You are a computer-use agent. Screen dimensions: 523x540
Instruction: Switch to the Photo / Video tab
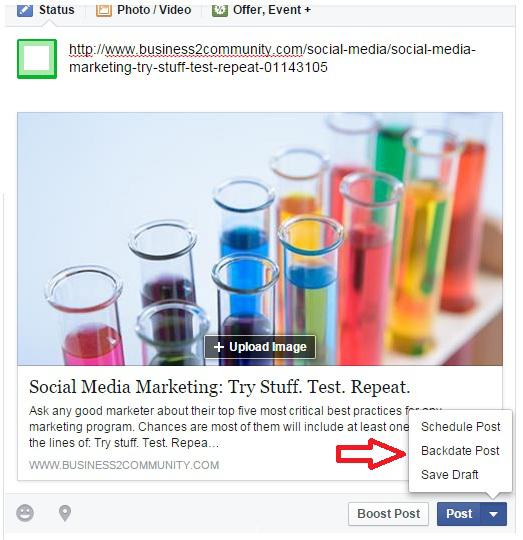point(144,10)
